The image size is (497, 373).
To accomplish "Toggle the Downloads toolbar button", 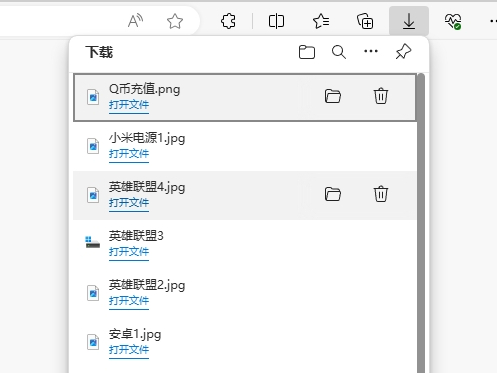I will click(x=409, y=21).
